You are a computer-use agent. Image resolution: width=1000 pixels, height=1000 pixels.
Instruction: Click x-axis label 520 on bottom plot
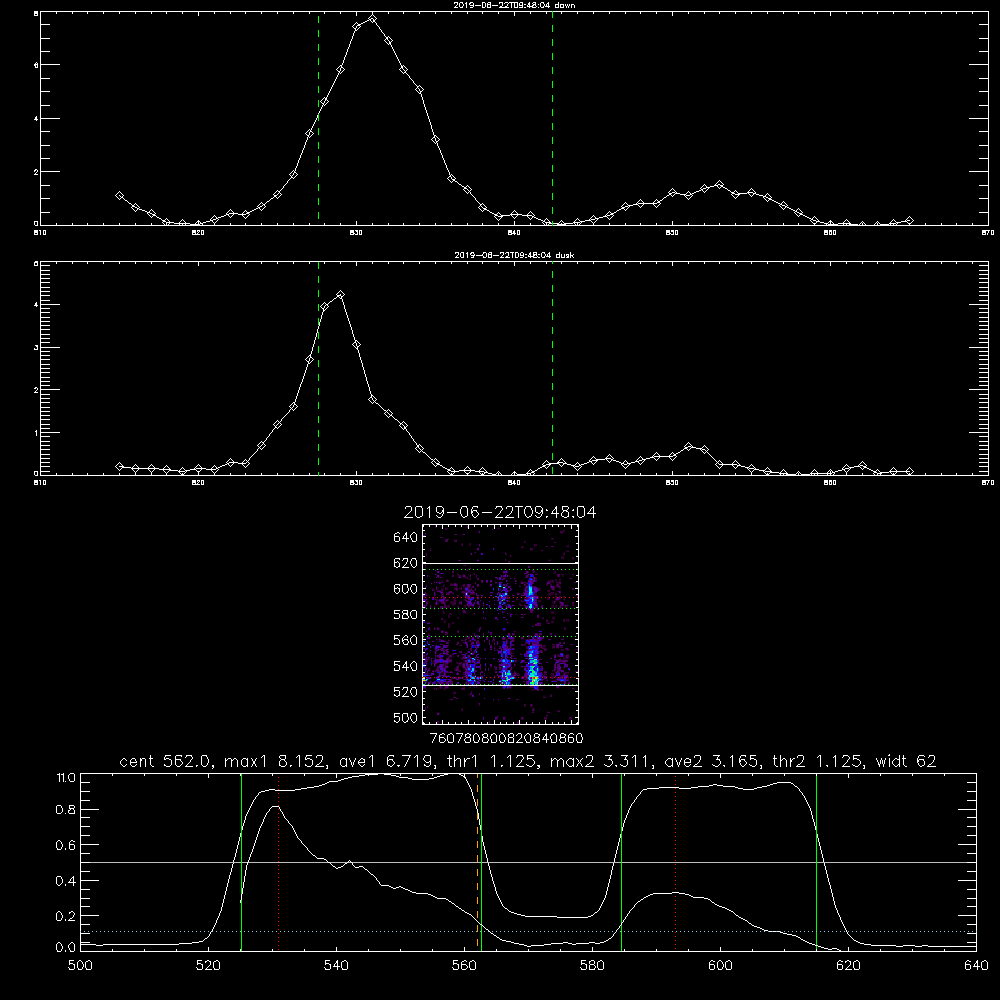click(x=208, y=966)
